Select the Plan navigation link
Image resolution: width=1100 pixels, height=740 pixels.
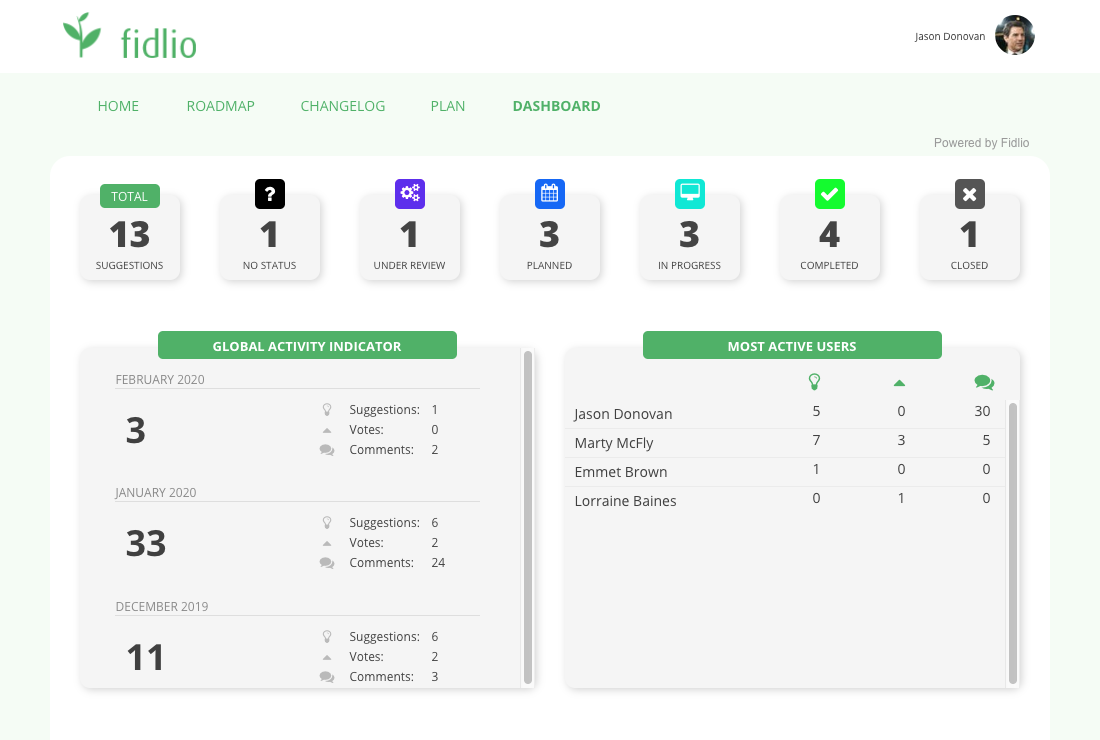click(447, 106)
